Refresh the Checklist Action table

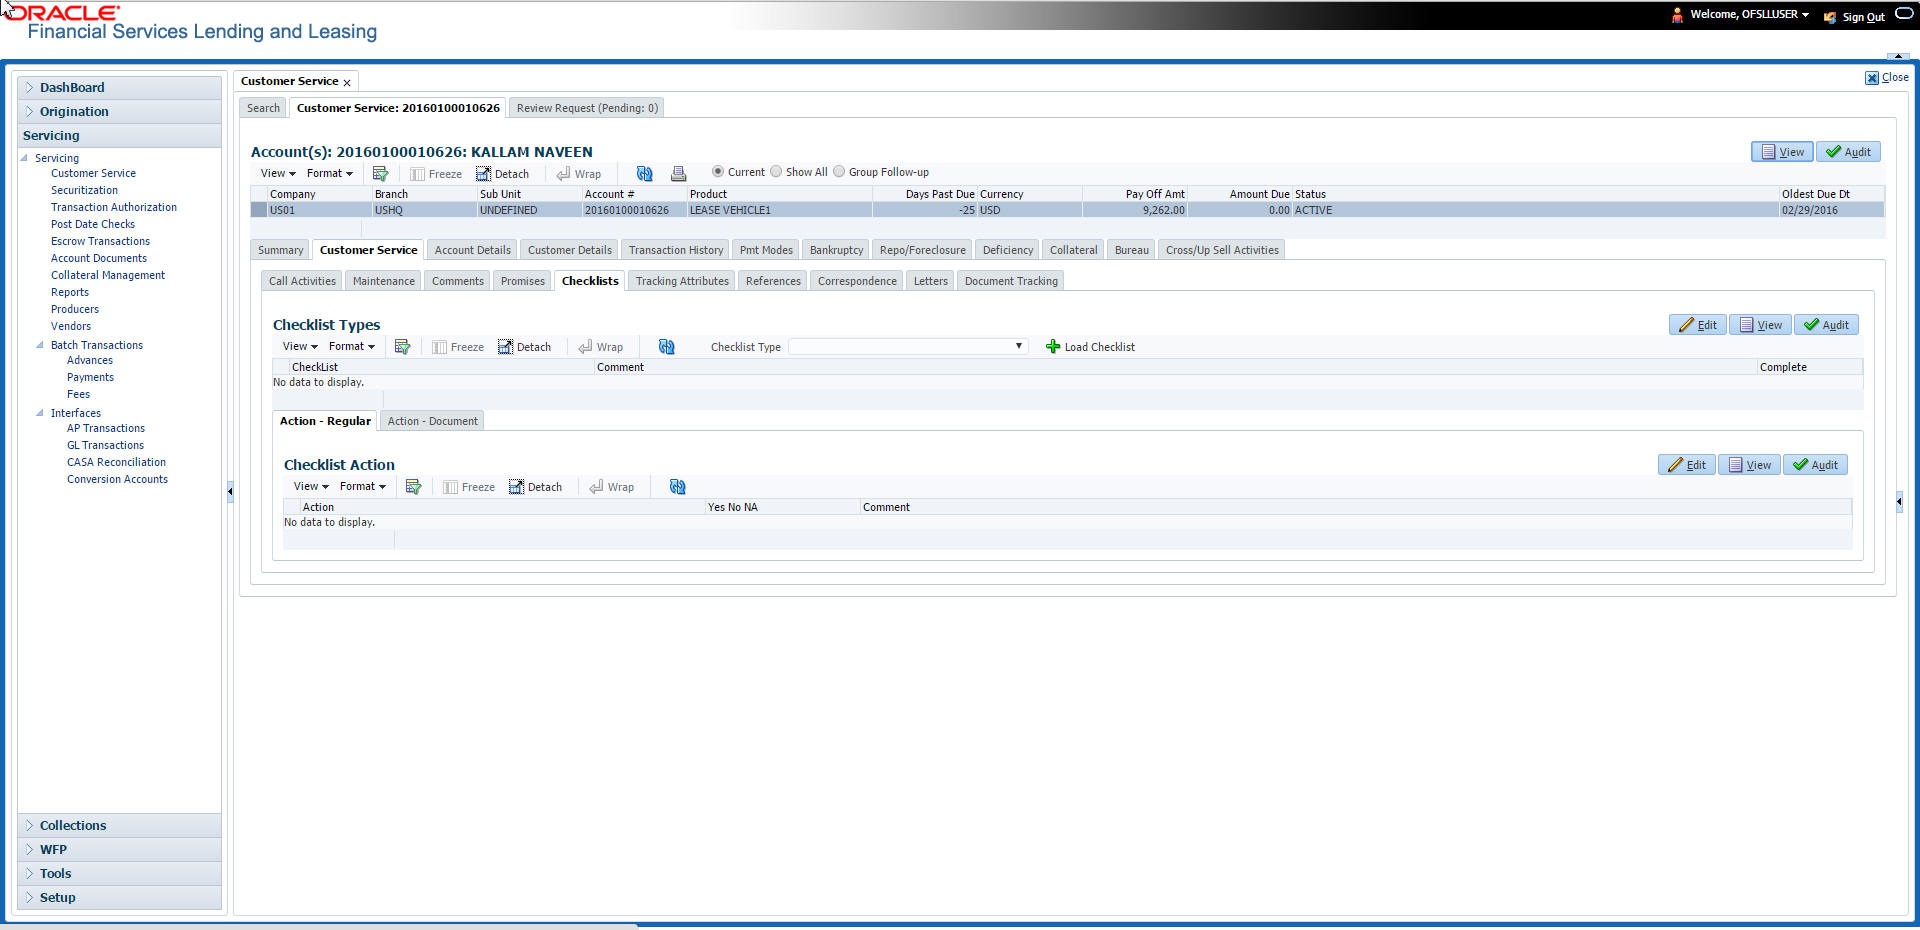pyautogui.click(x=677, y=486)
